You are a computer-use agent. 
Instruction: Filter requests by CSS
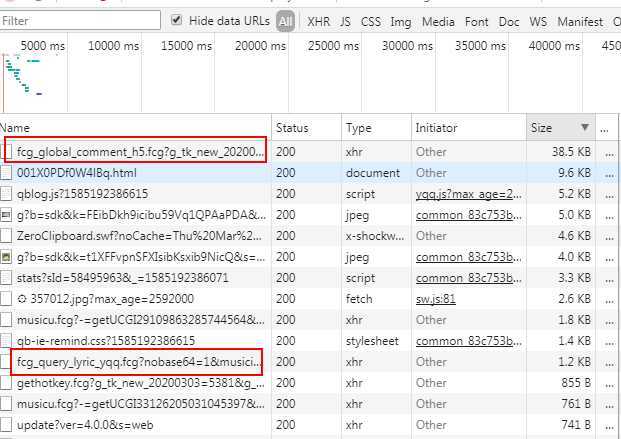[x=371, y=21]
